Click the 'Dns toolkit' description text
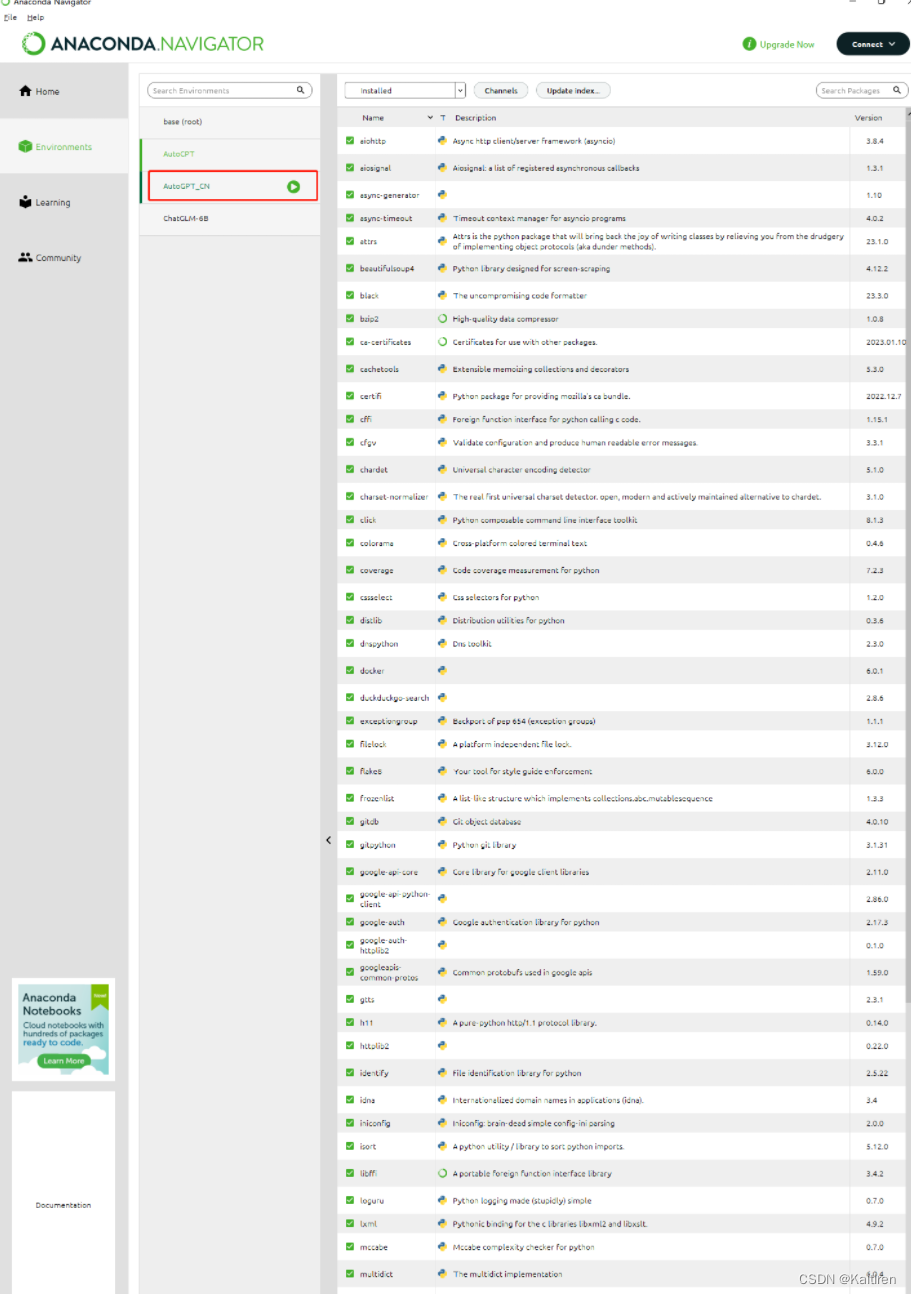The image size is (911, 1294). [472, 644]
